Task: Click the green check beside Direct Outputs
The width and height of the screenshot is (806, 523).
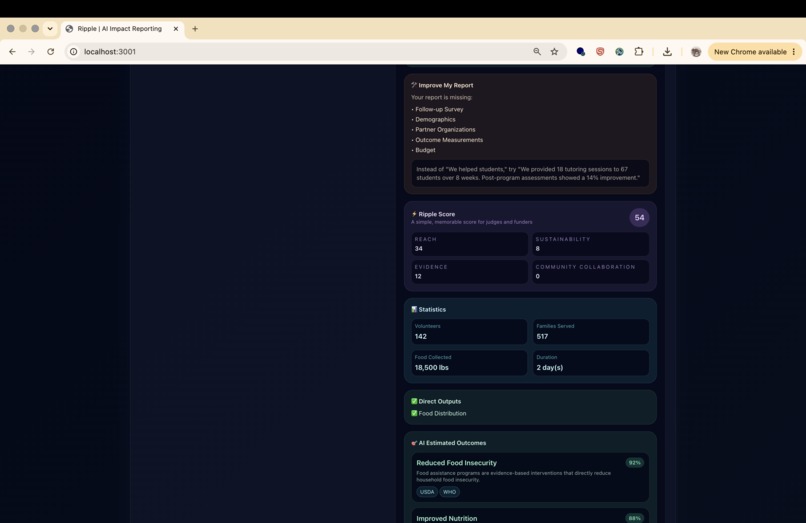Action: [x=414, y=401]
